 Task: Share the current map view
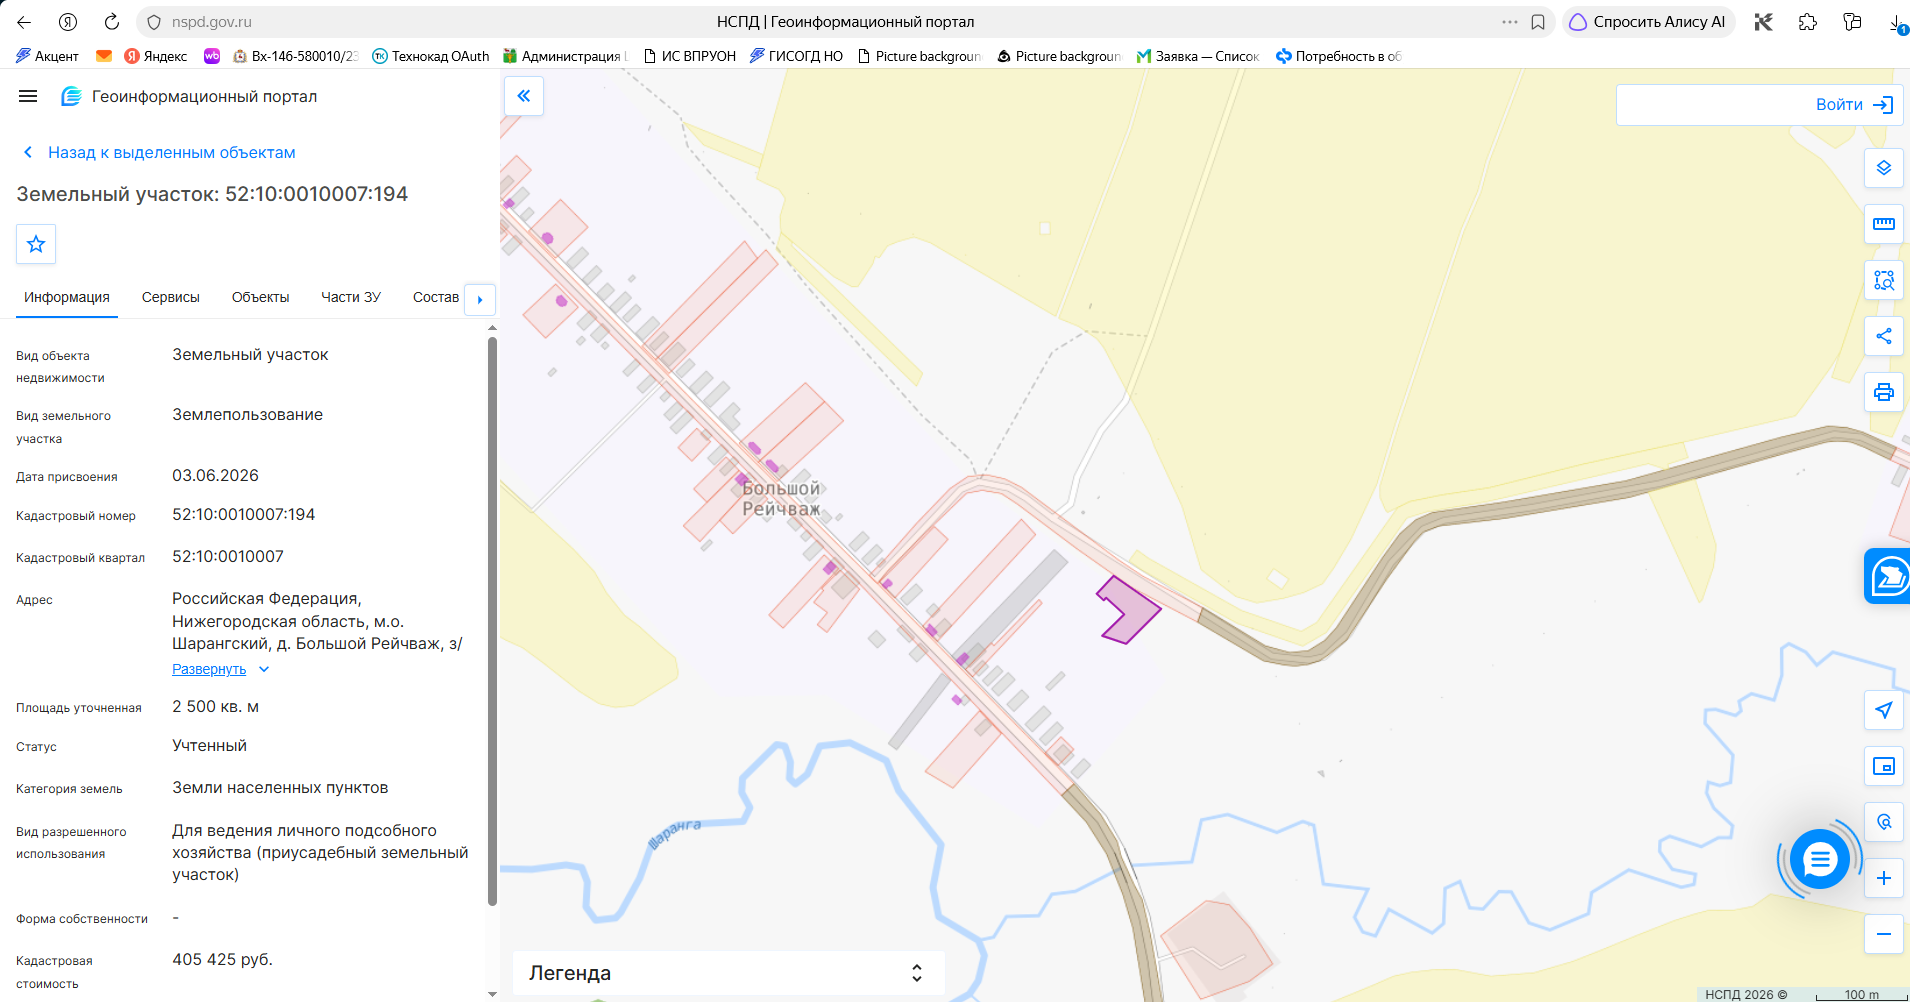click(1883, 336)
